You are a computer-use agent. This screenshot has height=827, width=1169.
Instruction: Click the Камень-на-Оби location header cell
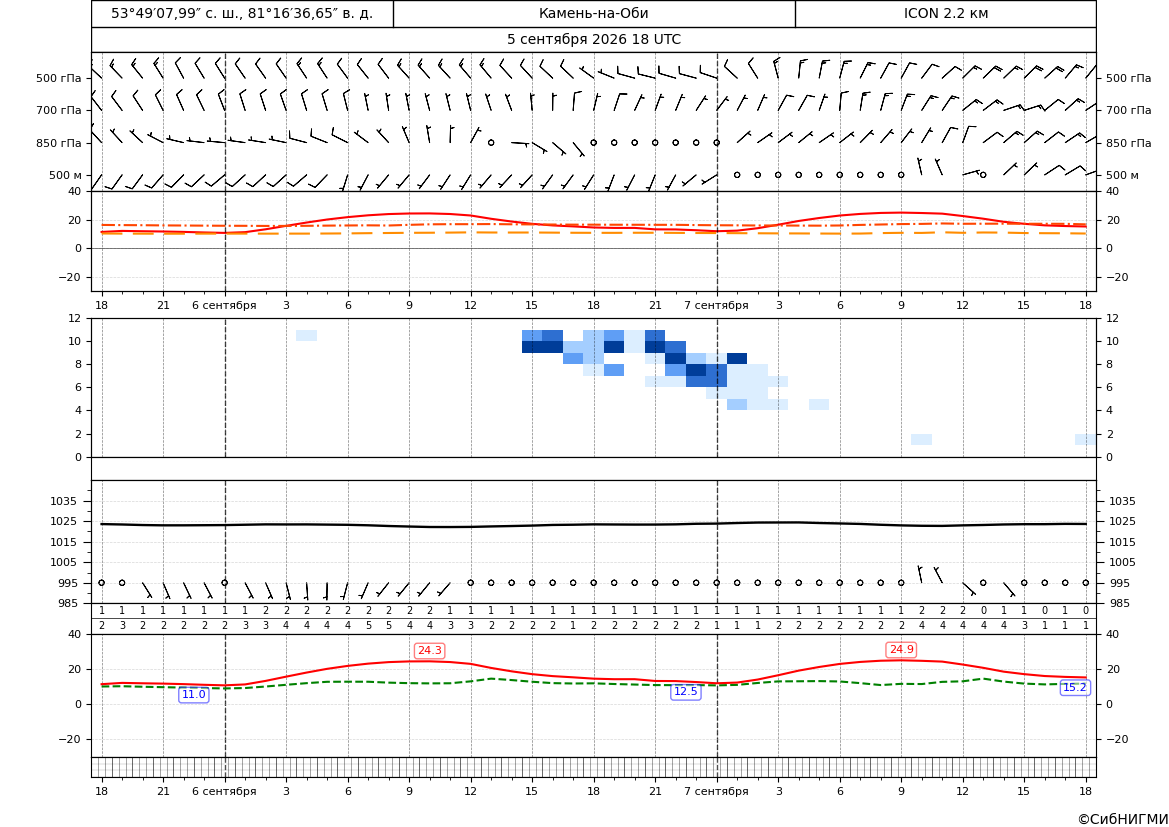(x=594, y=14)
